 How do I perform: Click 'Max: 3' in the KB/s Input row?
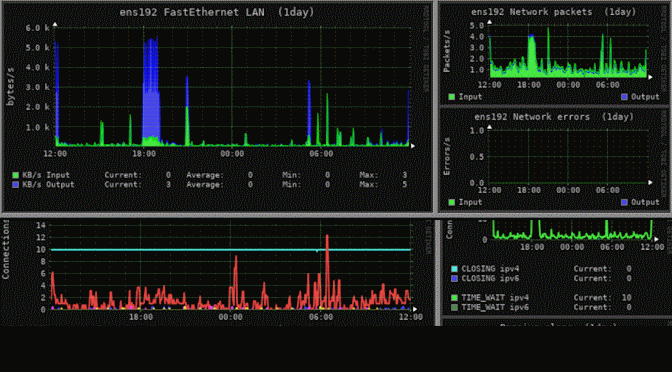(x=384, y=175)
